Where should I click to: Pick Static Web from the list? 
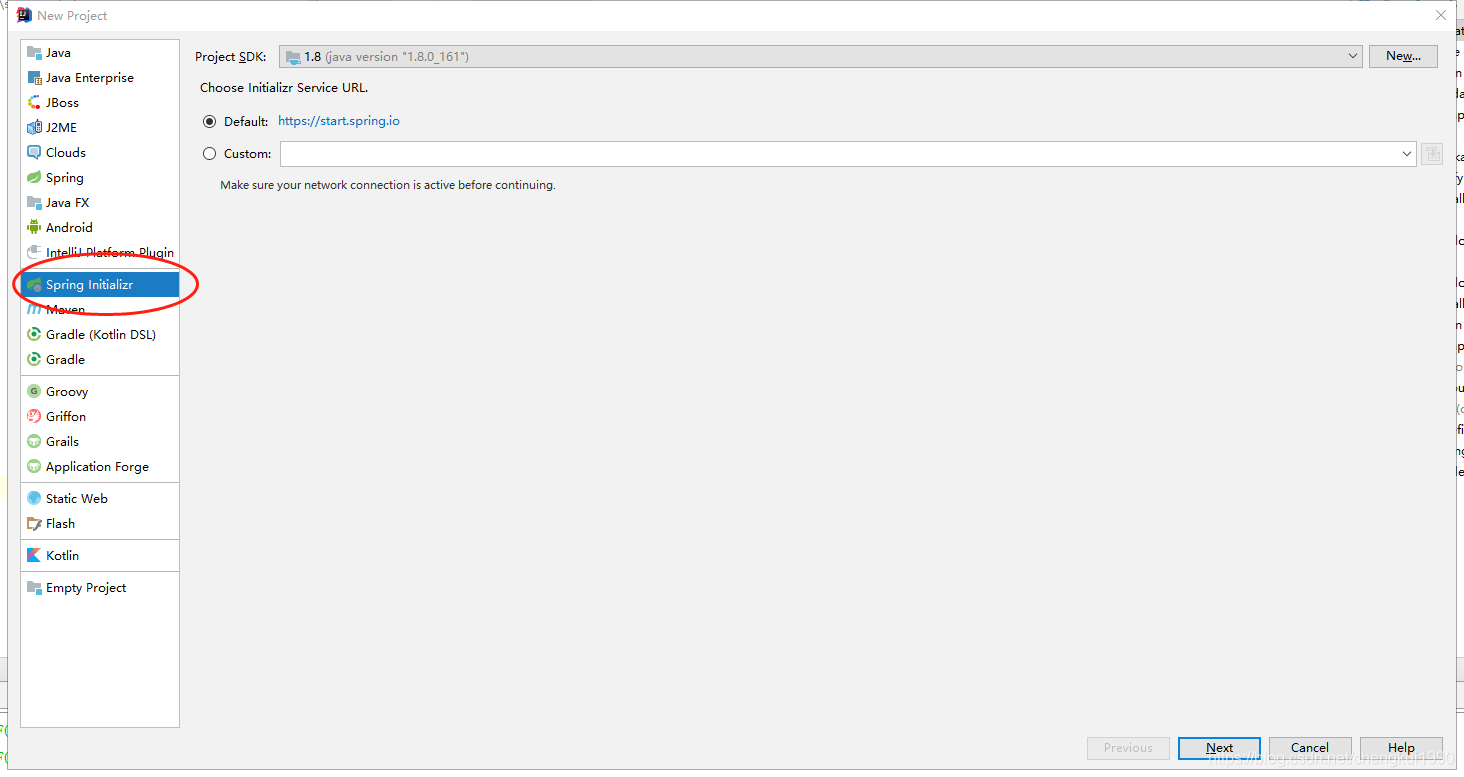[x=100, y=499]
